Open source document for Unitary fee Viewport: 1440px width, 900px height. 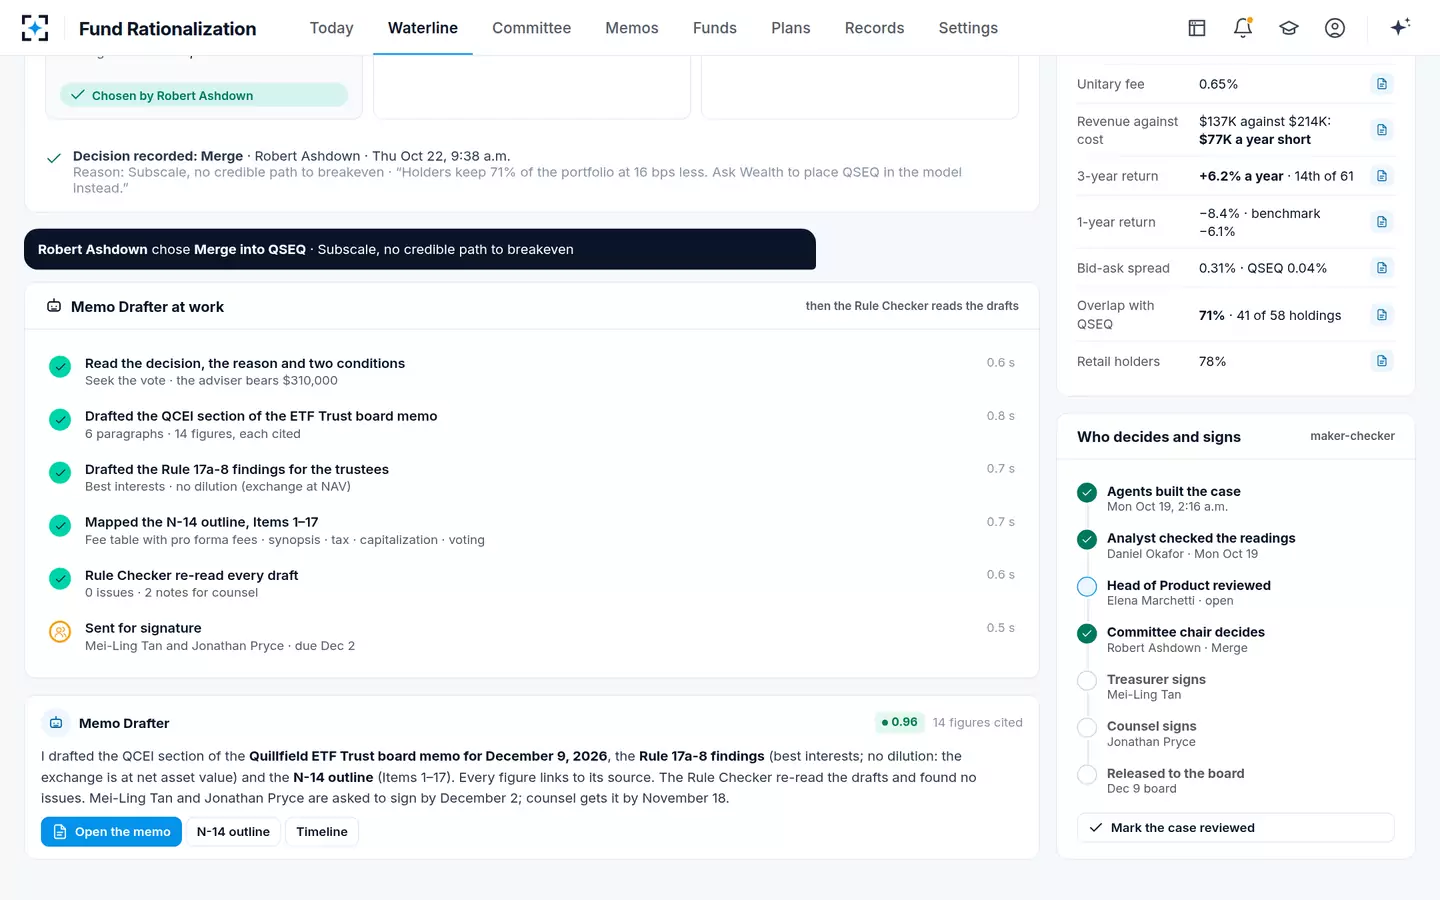pos(1382,84)
